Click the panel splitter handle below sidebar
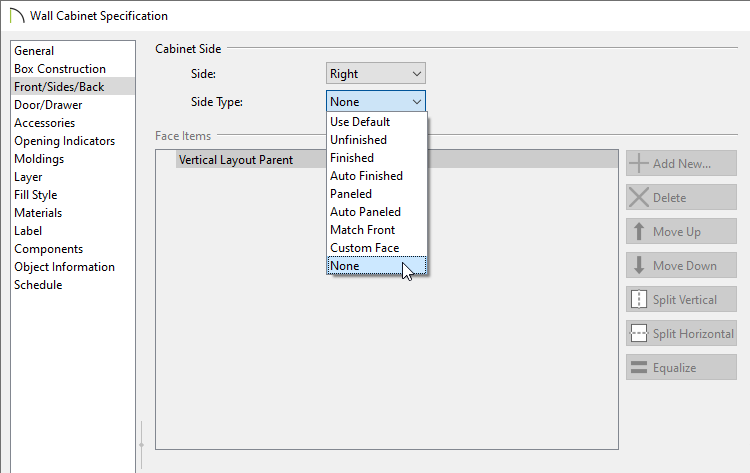 [142, 445]
